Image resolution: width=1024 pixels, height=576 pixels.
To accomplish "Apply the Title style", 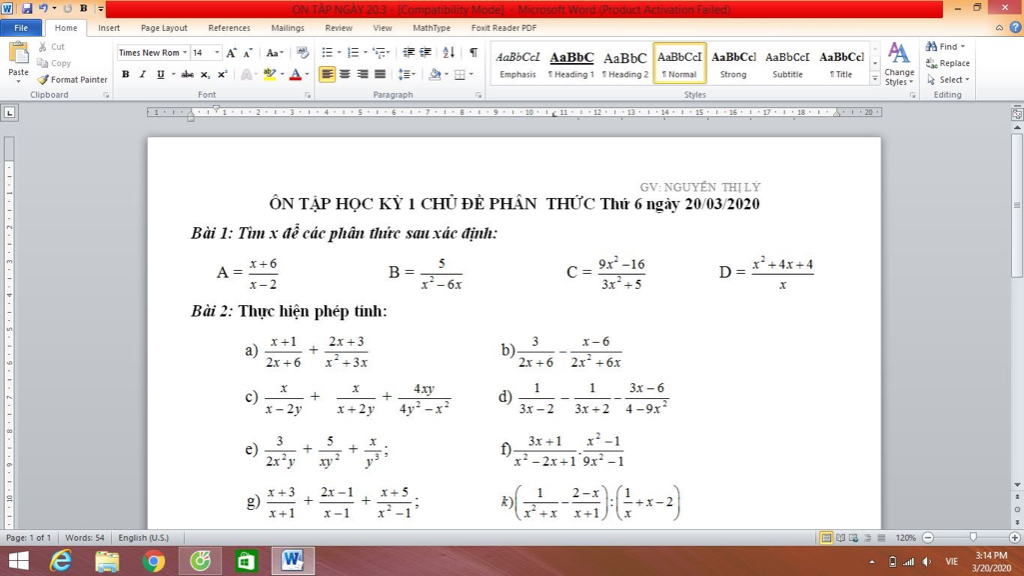I will pyautogui.click(x=841, y=64).
